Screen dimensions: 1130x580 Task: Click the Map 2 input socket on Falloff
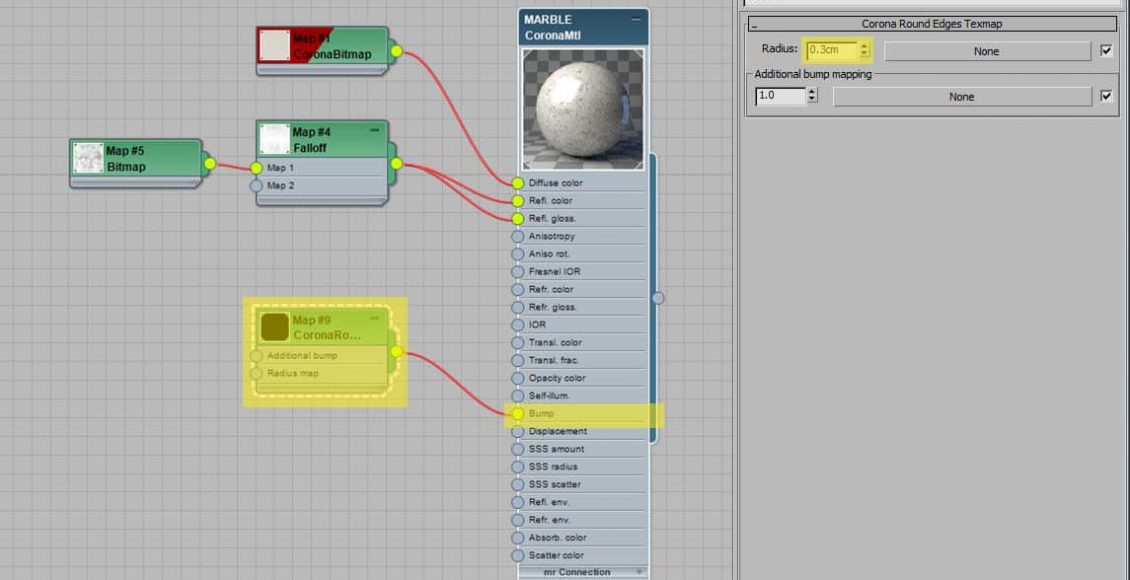(x=256, y=185)
